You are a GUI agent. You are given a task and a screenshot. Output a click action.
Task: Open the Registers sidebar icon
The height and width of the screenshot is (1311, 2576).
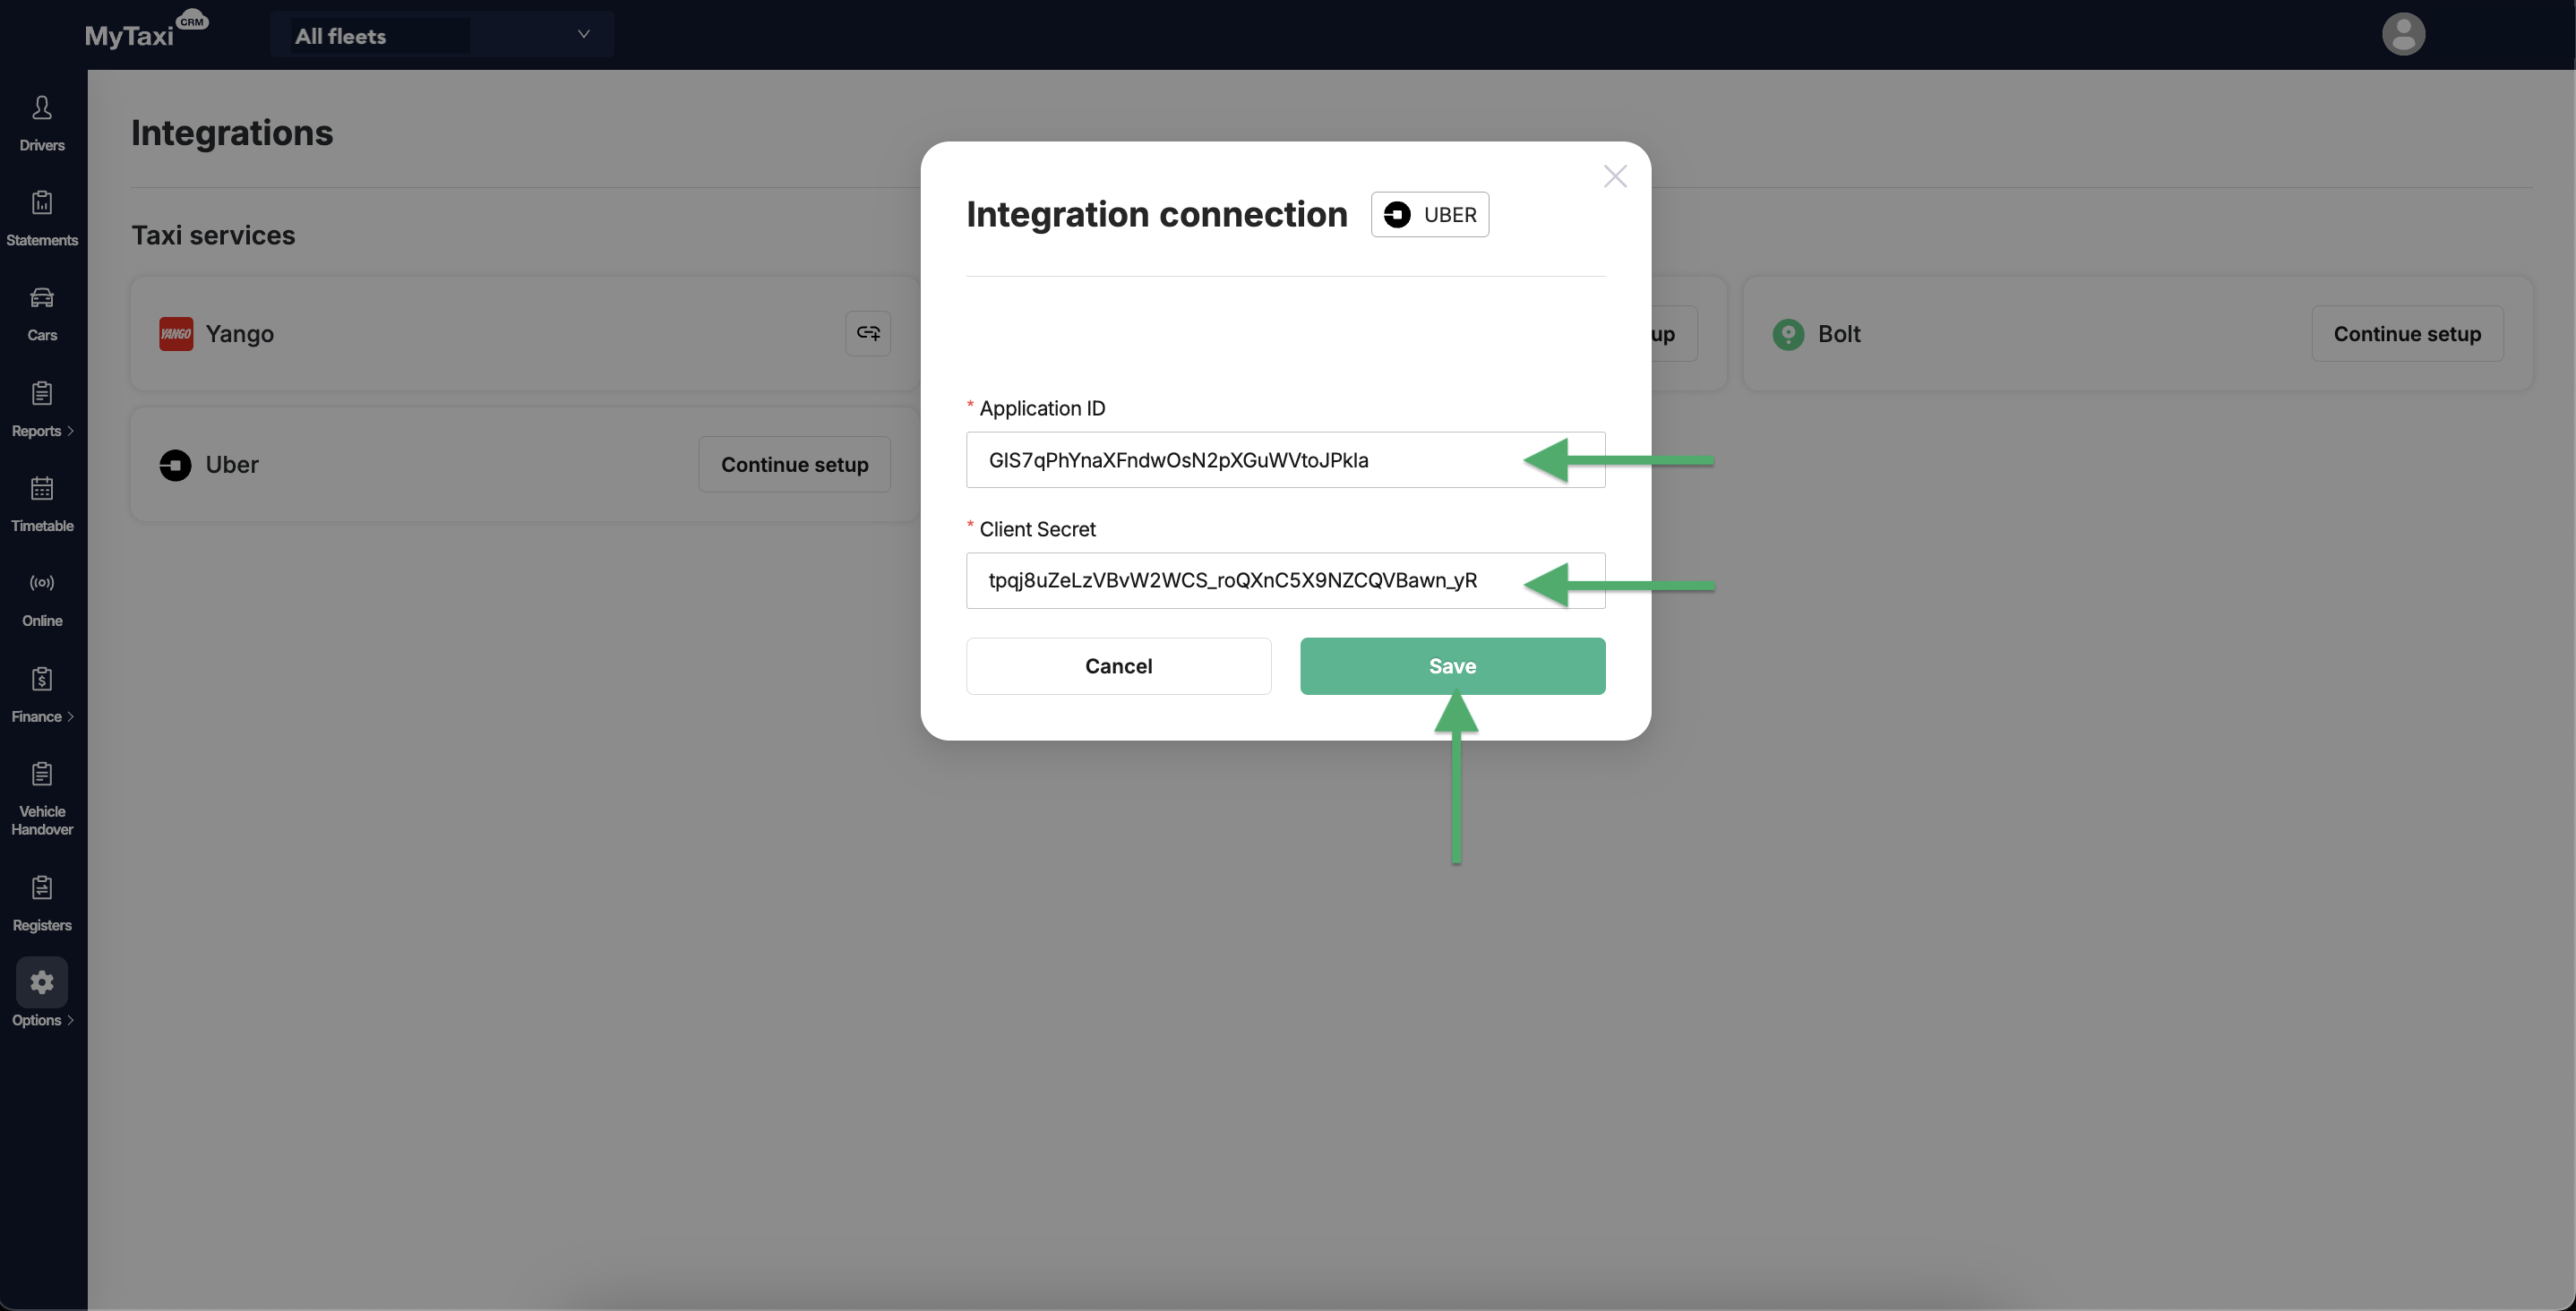(42, 888)
